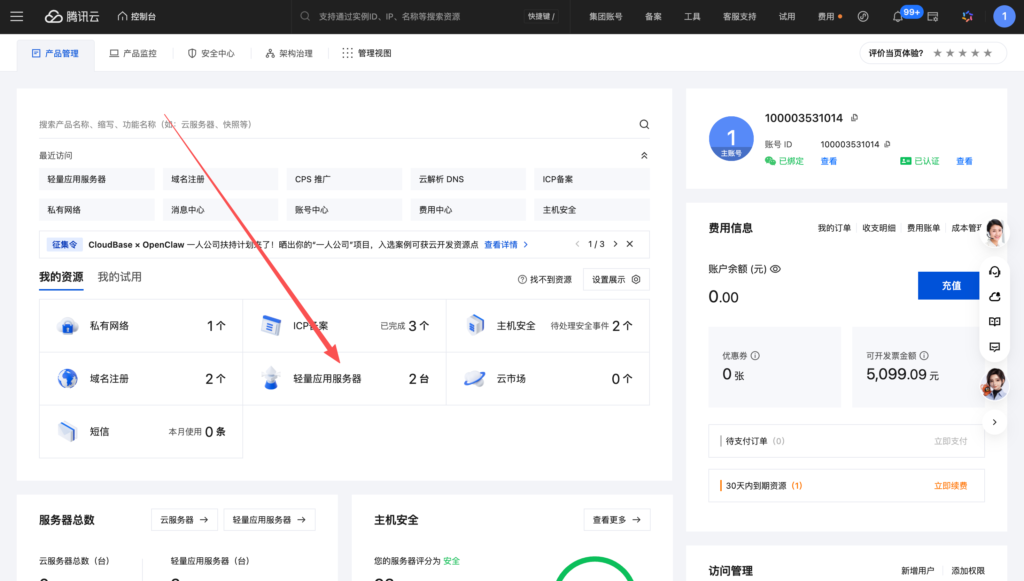Screen dimensions: 1024x581
Task: Rate page with the first star
Action: (x=937, y=53)
